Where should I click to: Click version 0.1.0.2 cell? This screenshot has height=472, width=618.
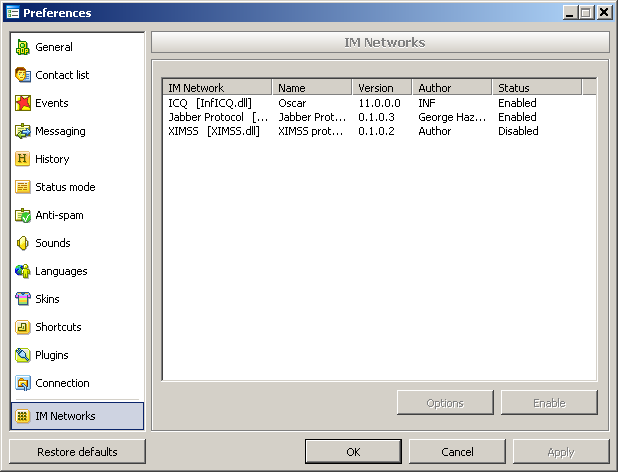pos(376,131)
